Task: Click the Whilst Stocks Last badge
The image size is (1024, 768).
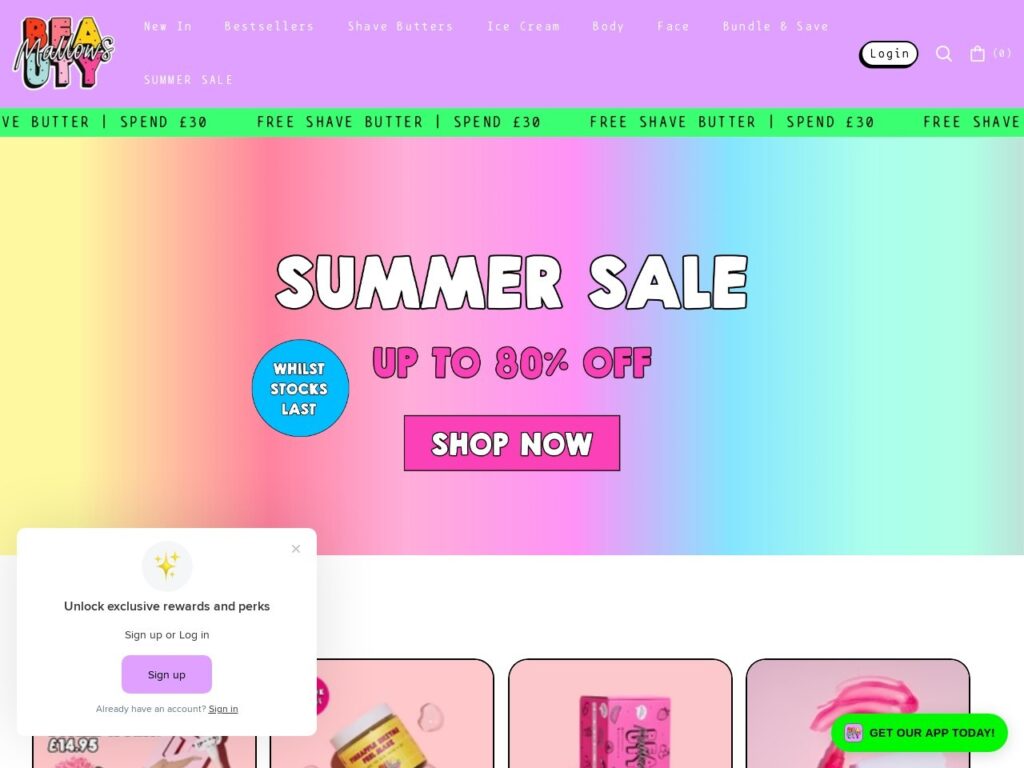Action: point(300,388)
